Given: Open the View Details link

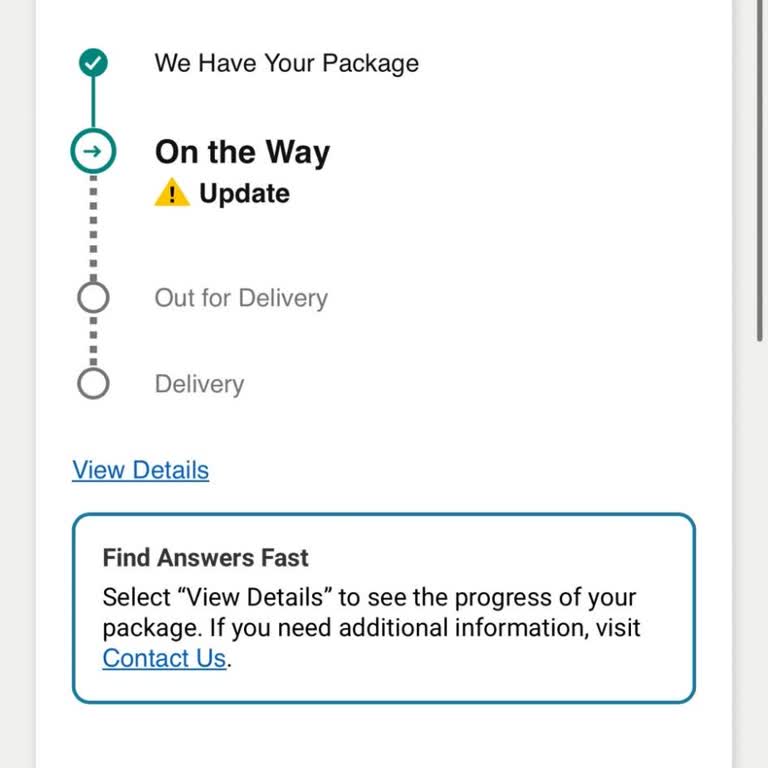Looking at the screenshot, I should click(x=140, y=470).
